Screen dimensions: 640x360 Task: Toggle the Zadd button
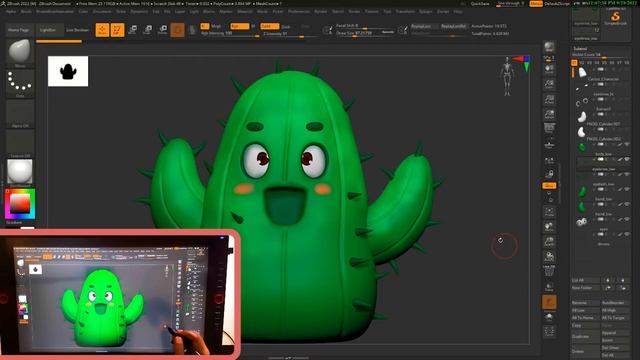point(269,26)
